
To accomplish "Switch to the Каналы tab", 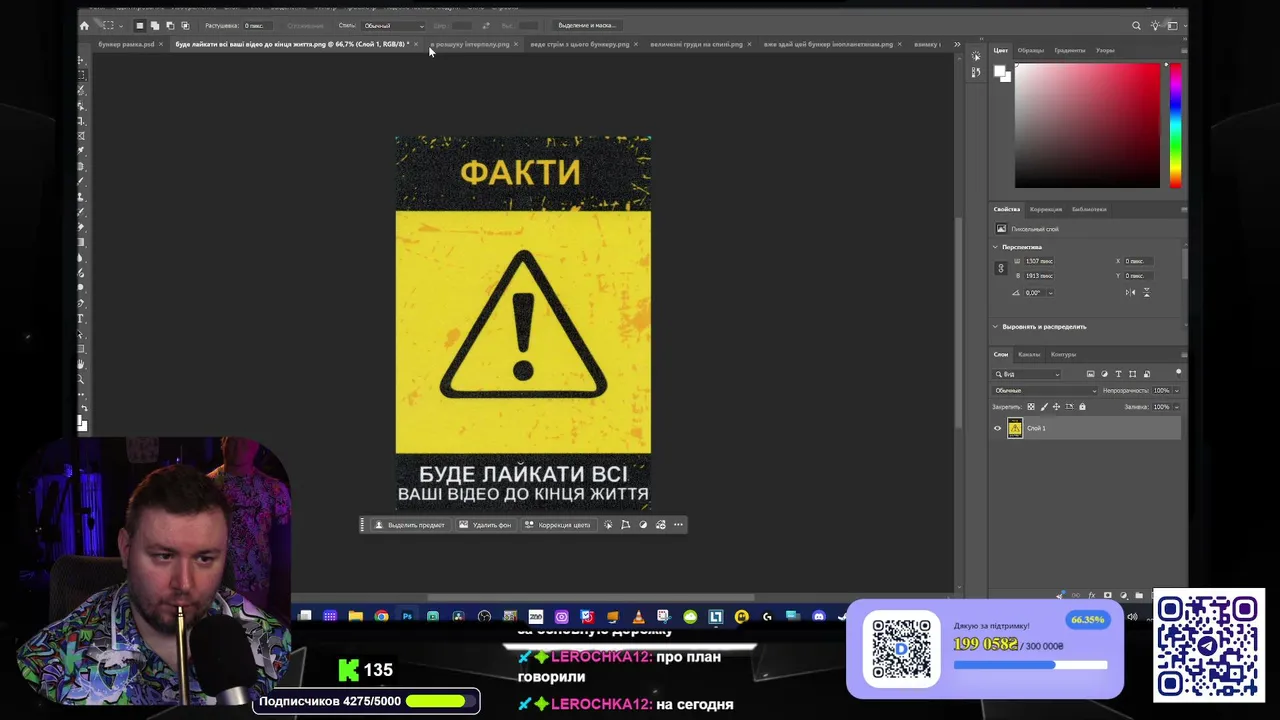I will tap(1029, 354).
